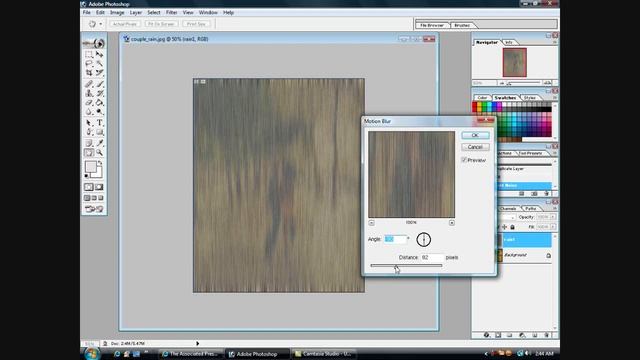
Task: Switch to Quick Mask mode
Action: pyautogui.click(x=99, y=187)
